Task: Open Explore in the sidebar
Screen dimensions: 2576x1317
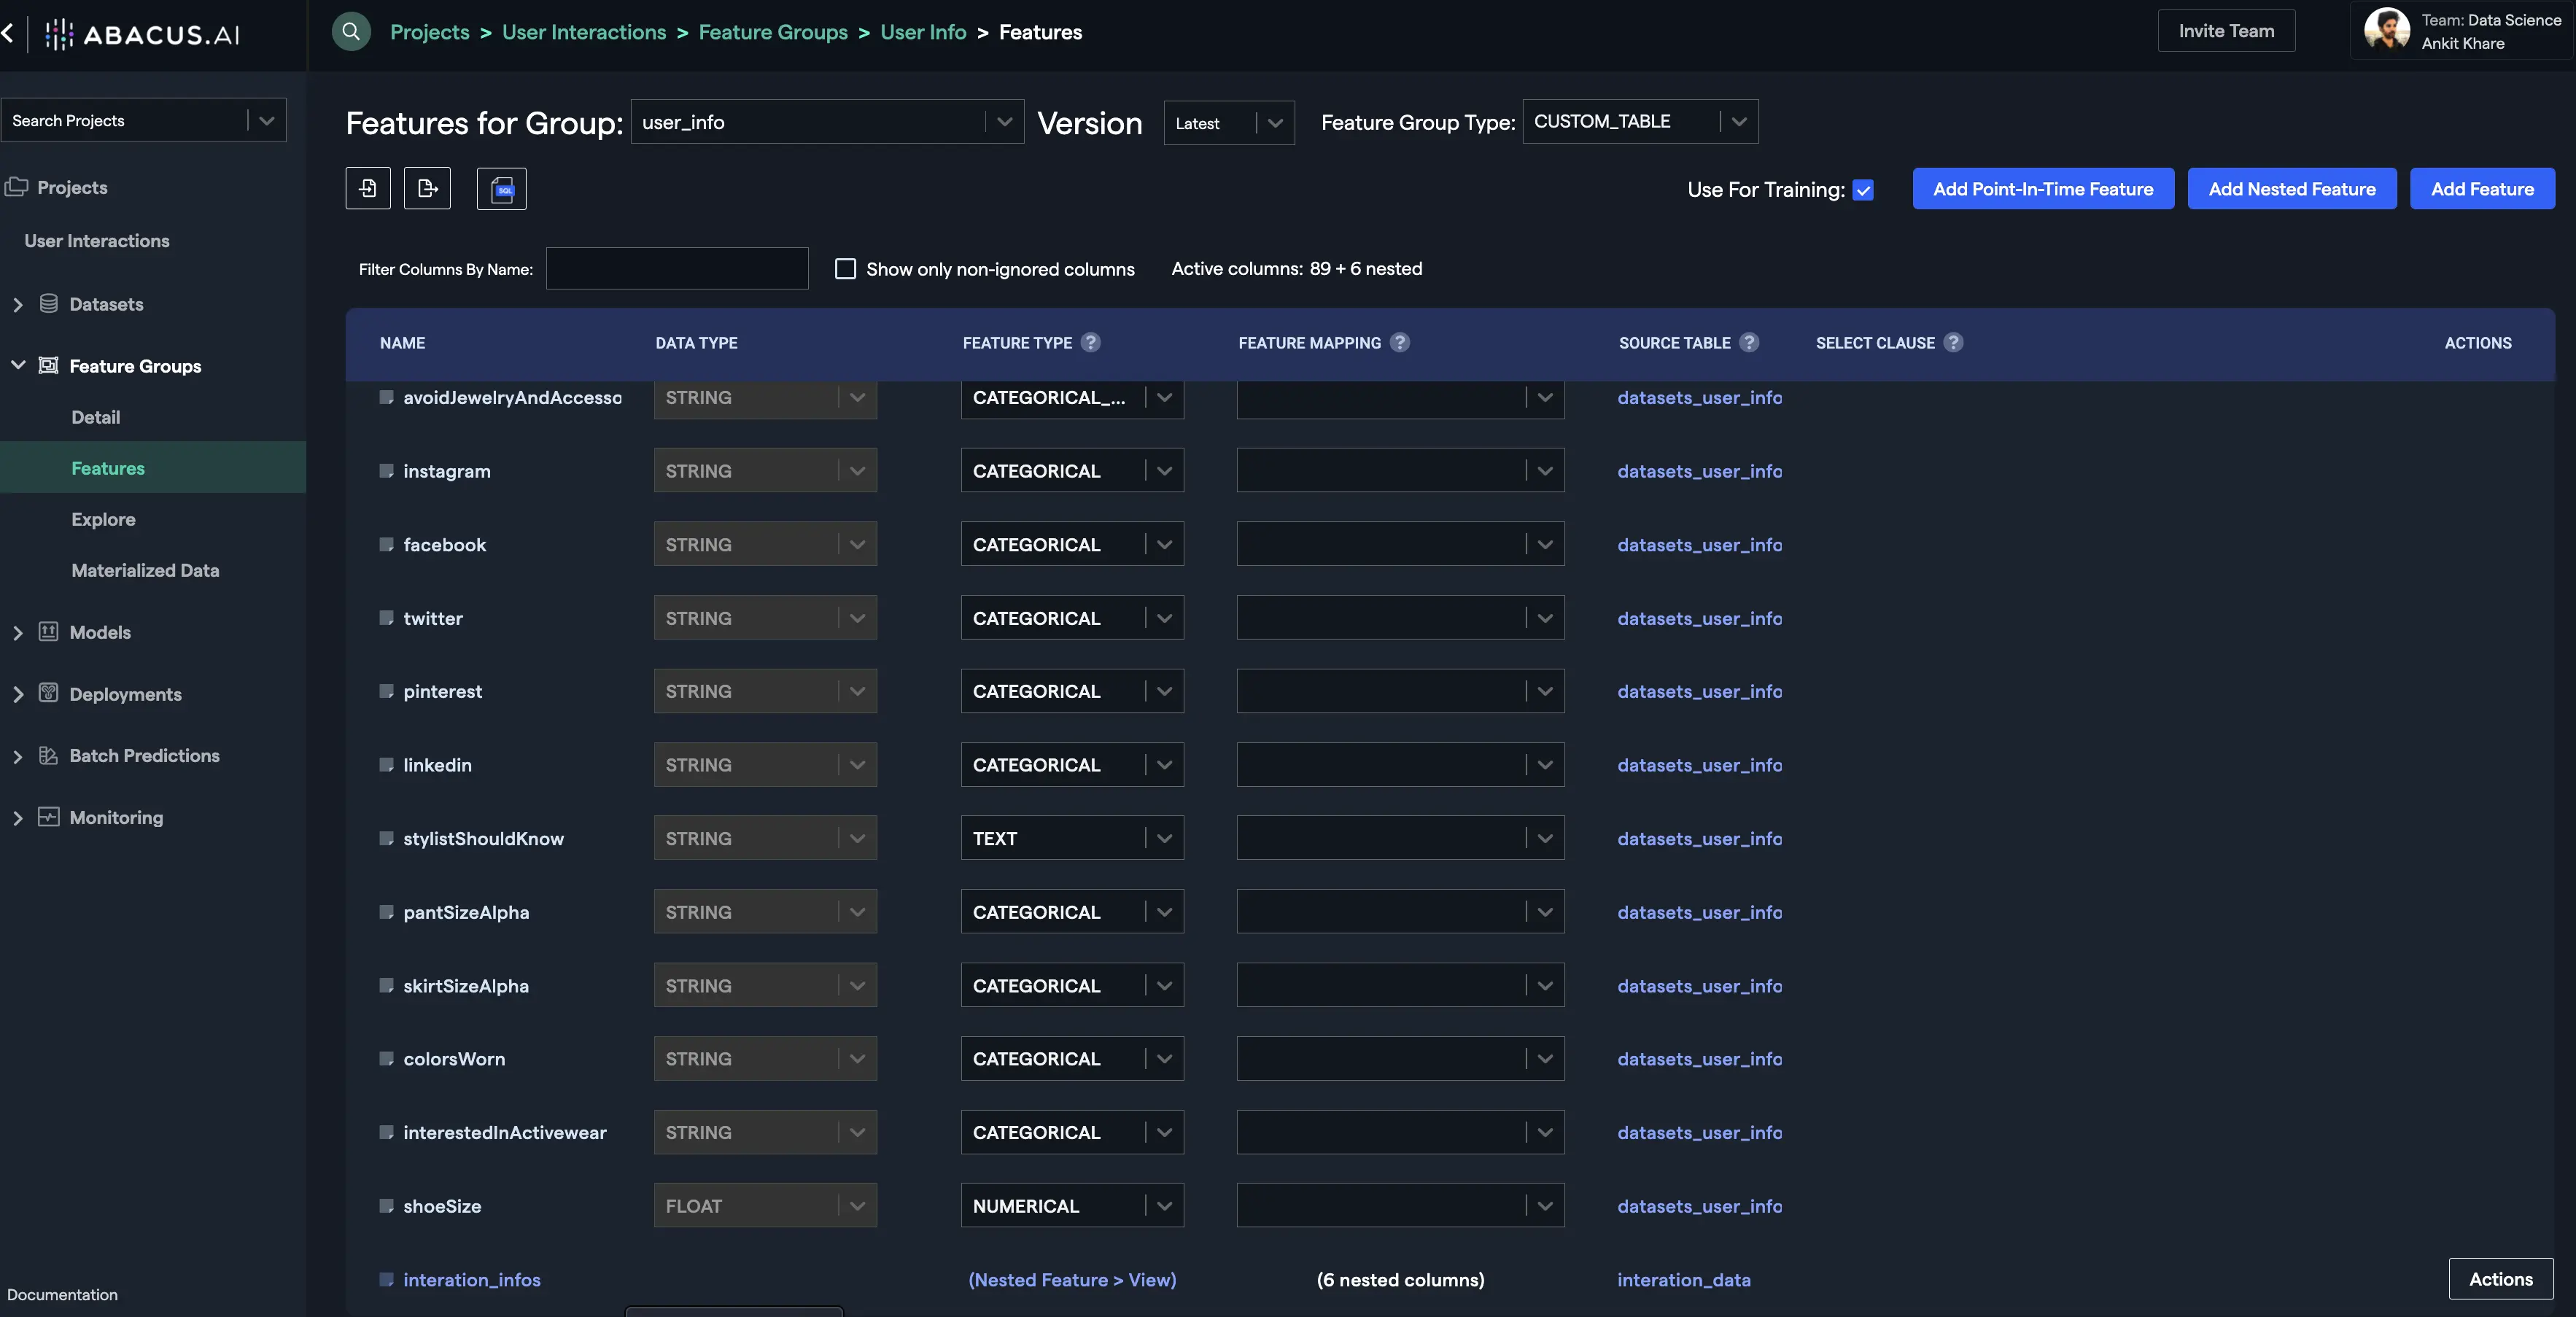Action: tap(103, 519)
